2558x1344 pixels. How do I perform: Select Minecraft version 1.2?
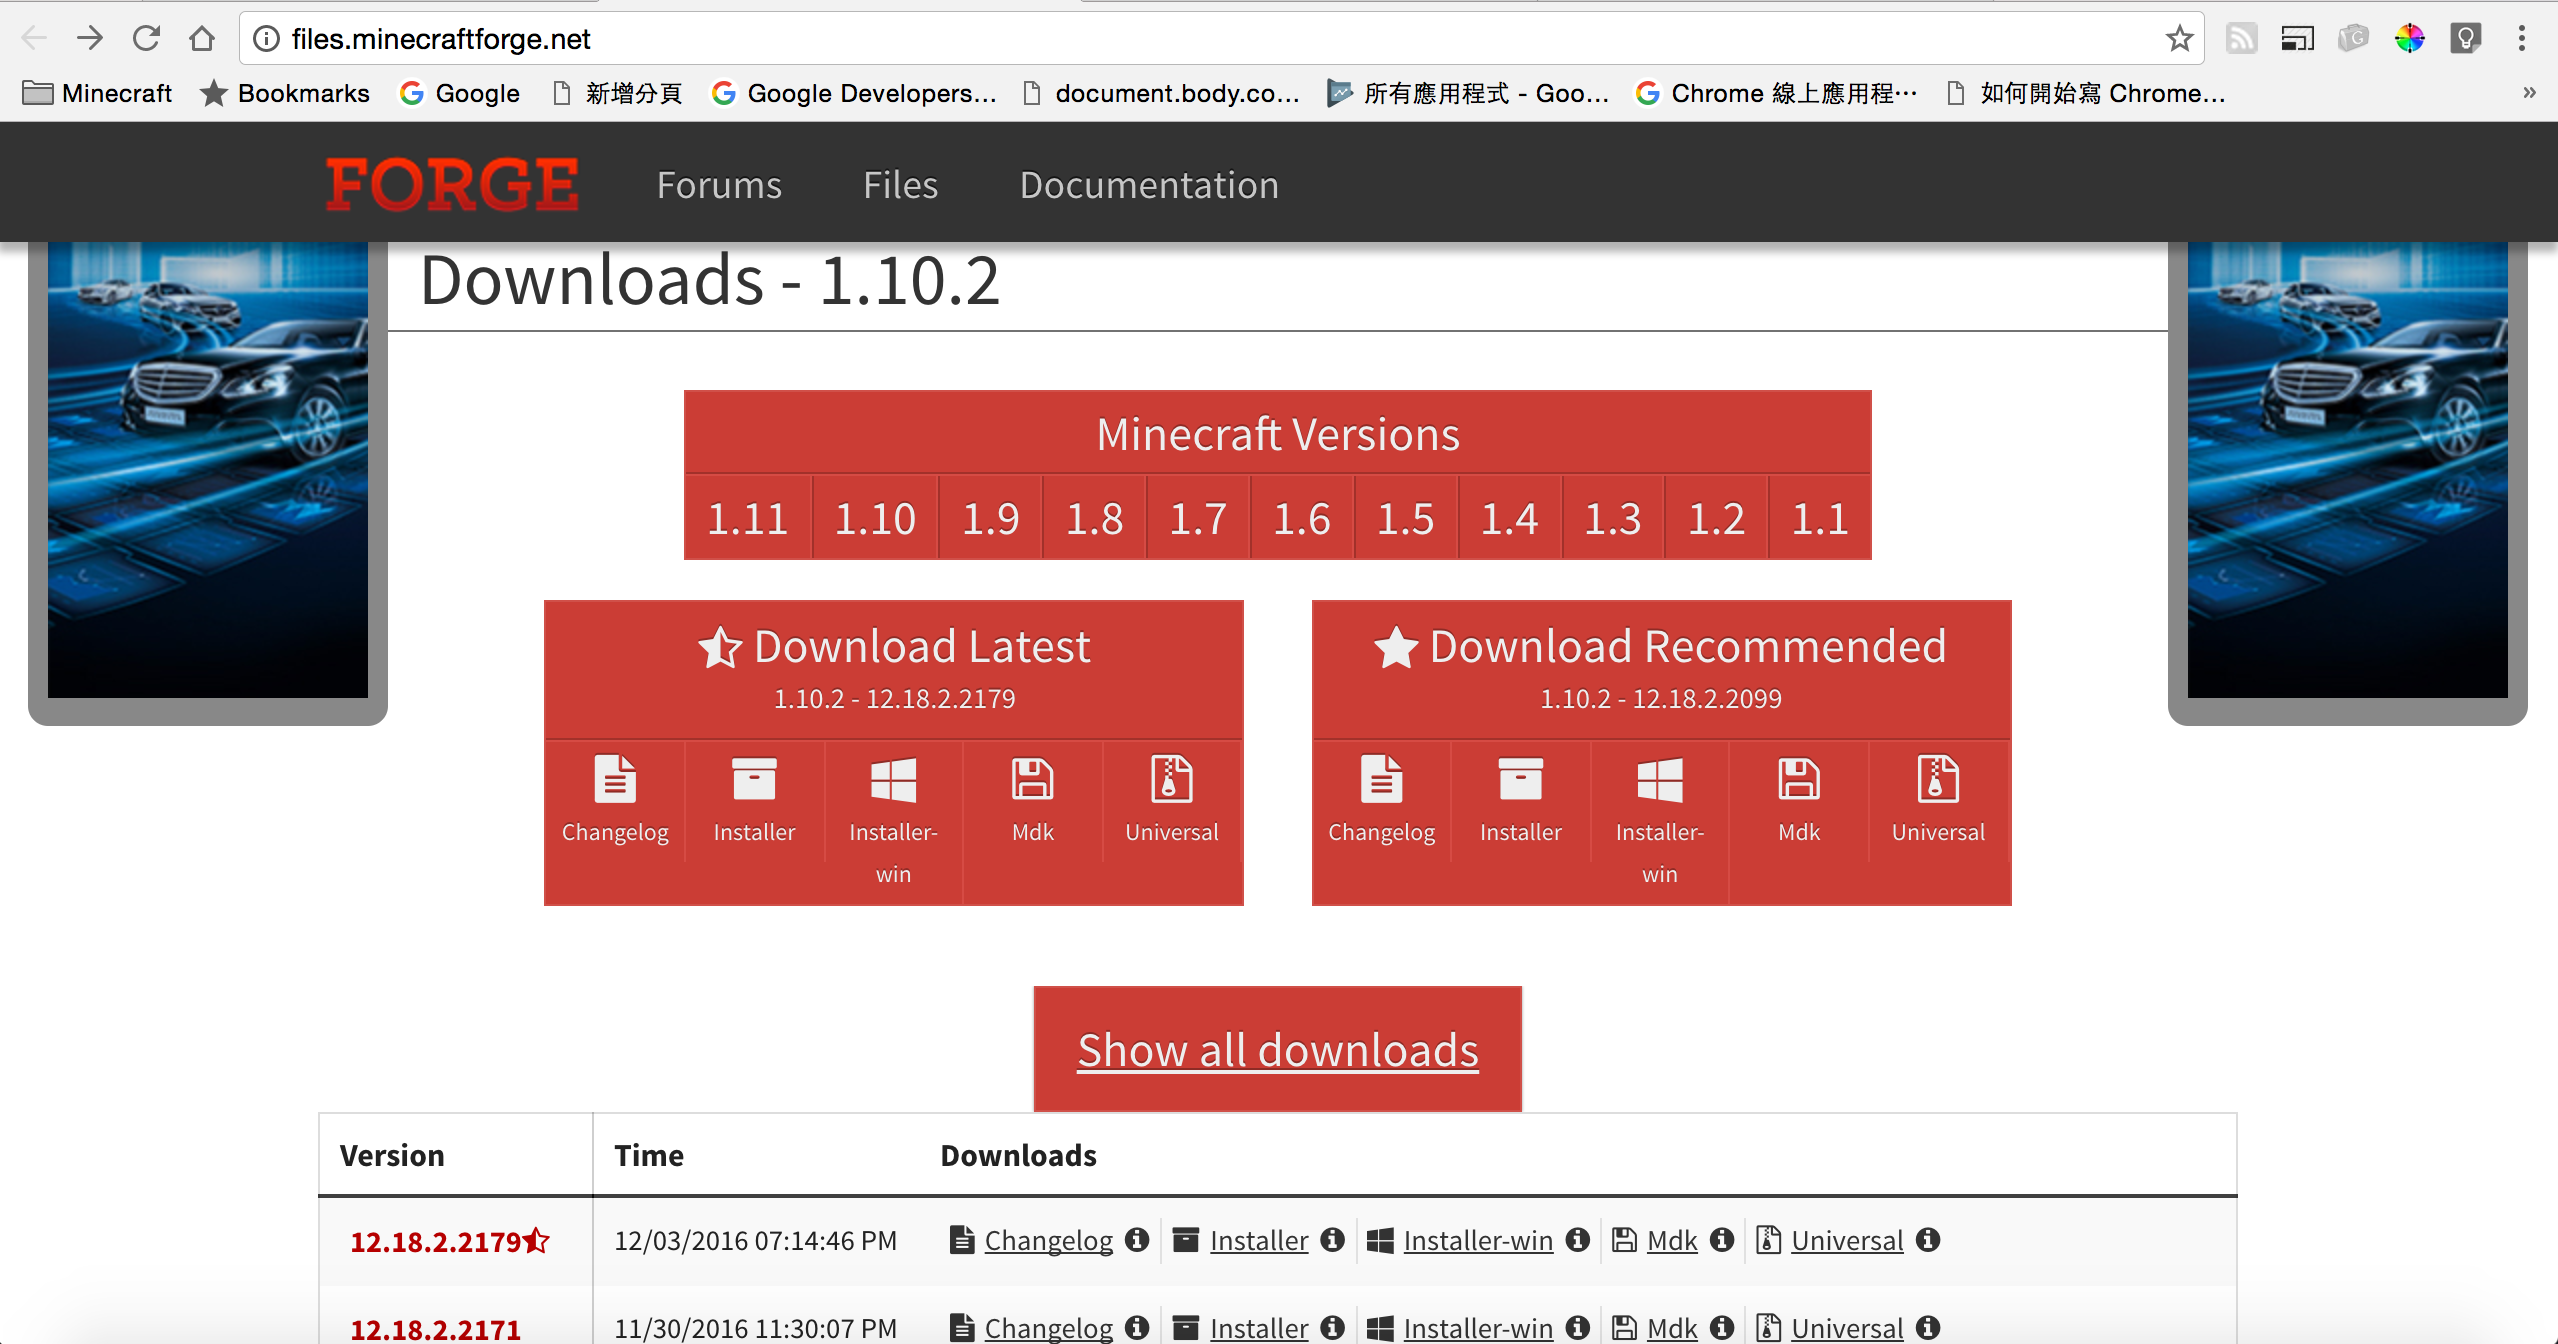[1716, 518]
